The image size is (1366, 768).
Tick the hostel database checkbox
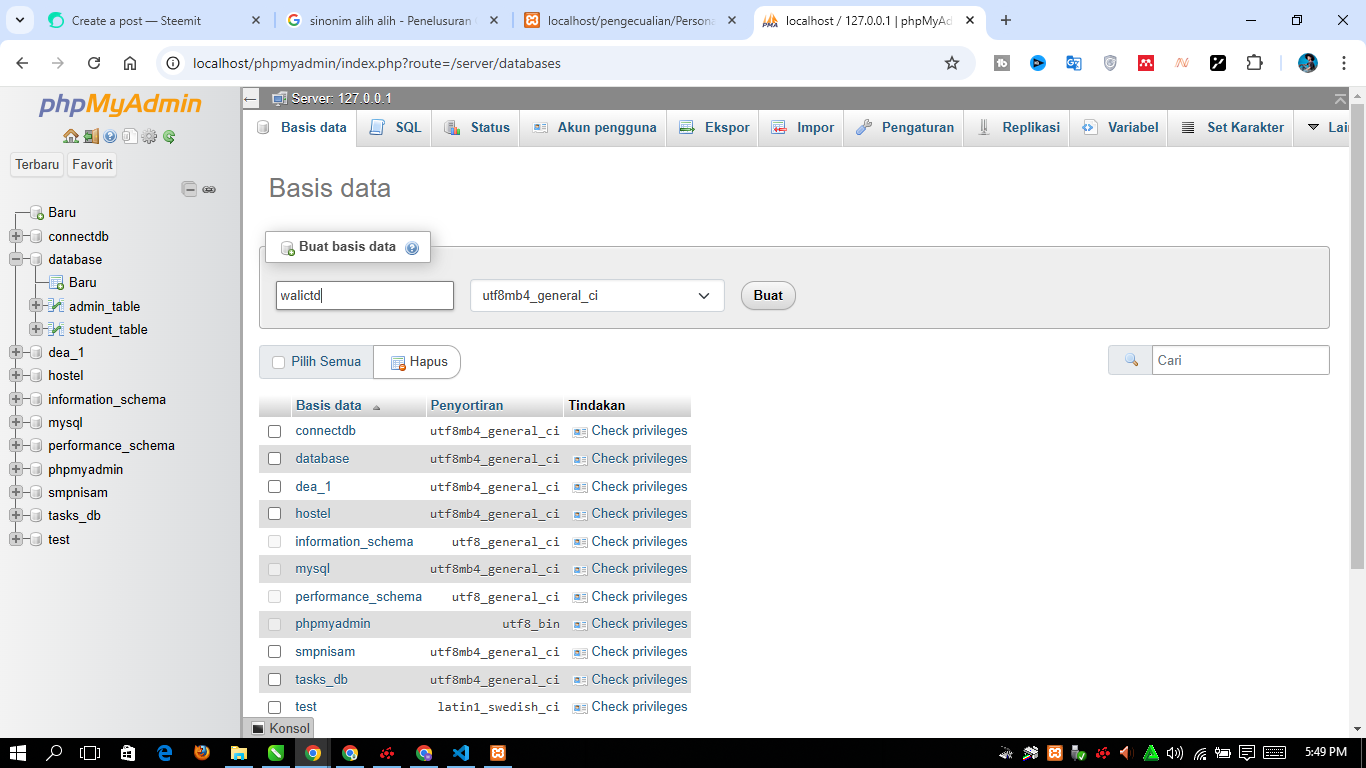[x=275, y=514]
